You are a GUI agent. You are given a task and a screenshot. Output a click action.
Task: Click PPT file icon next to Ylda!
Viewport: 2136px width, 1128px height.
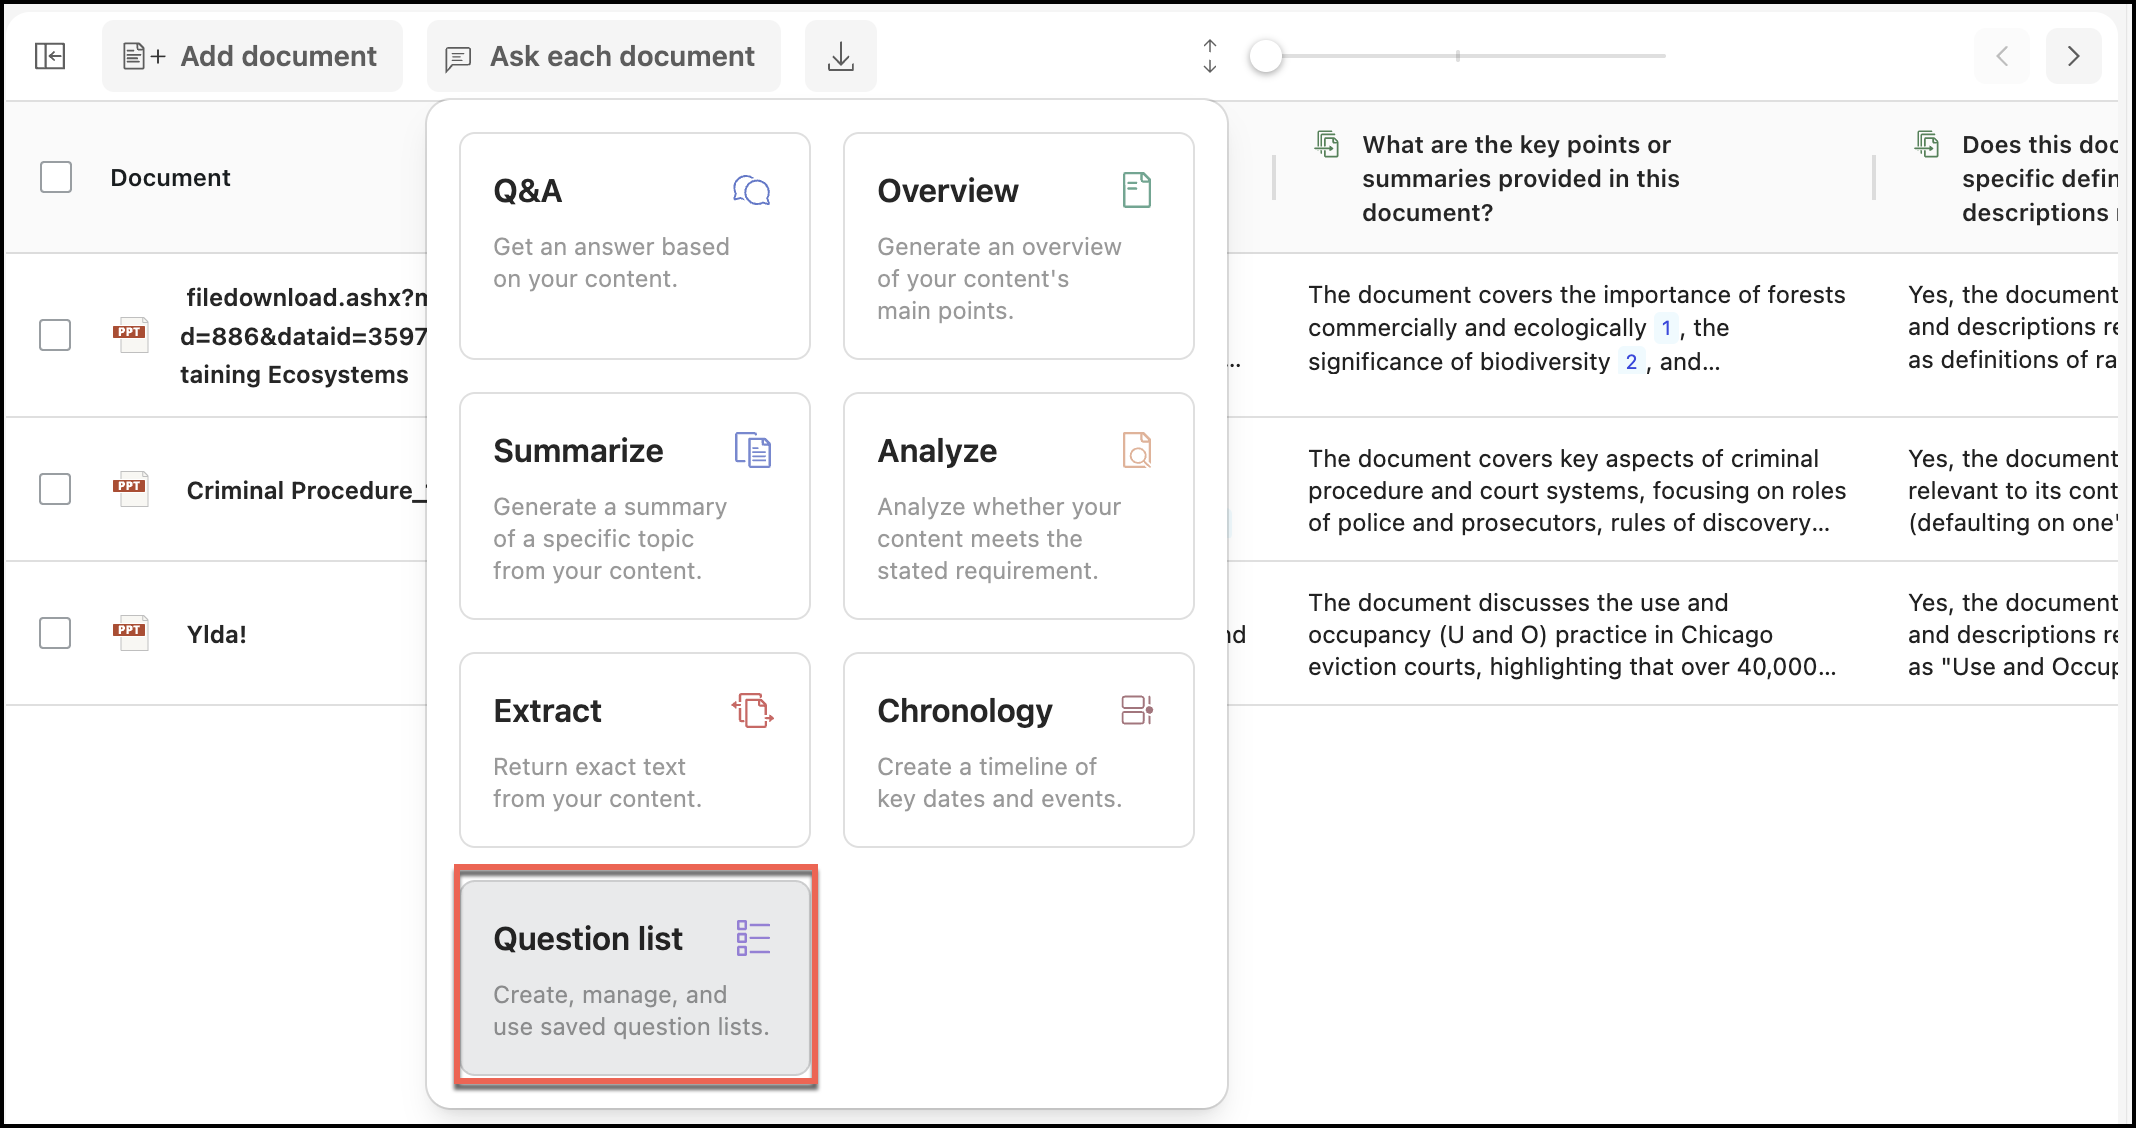pos(130,632)
